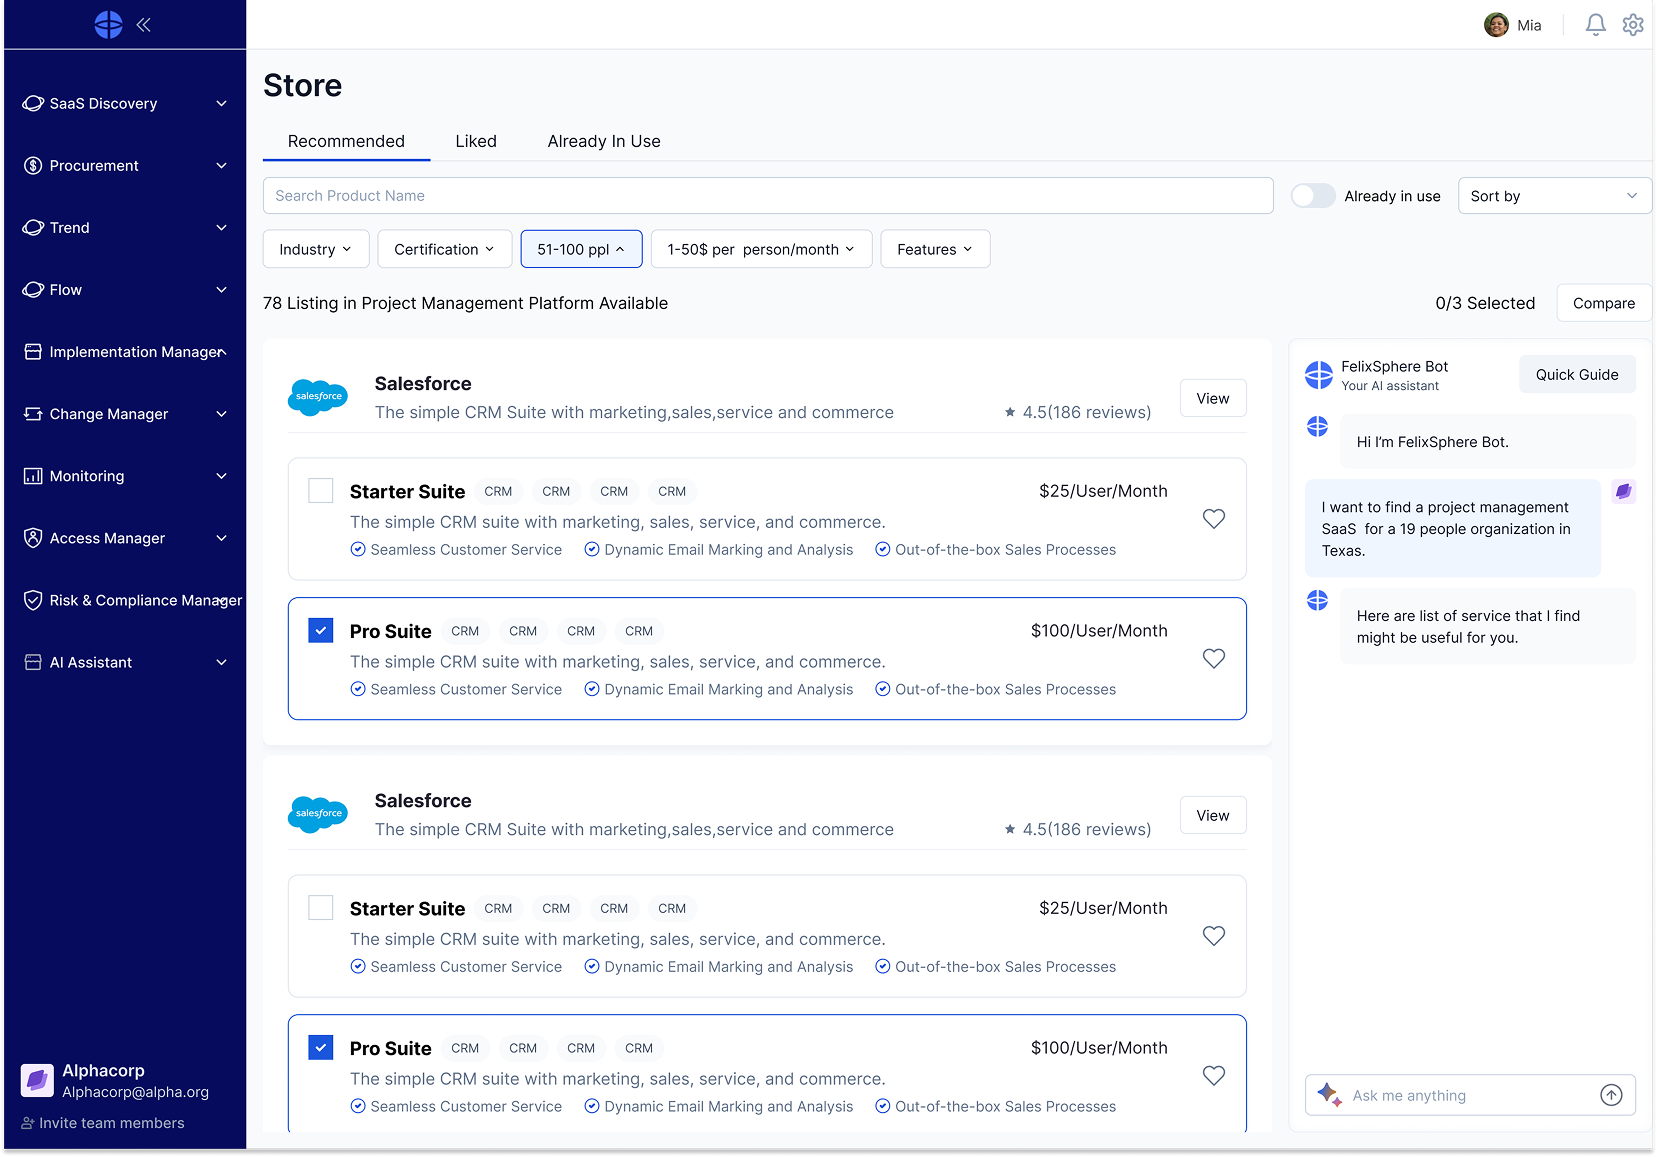Image resolution: width=1657 pixels, height=1157 pixels.
Task: Like the first Starter Suite with heart icon
Action: click(1213, 519)
